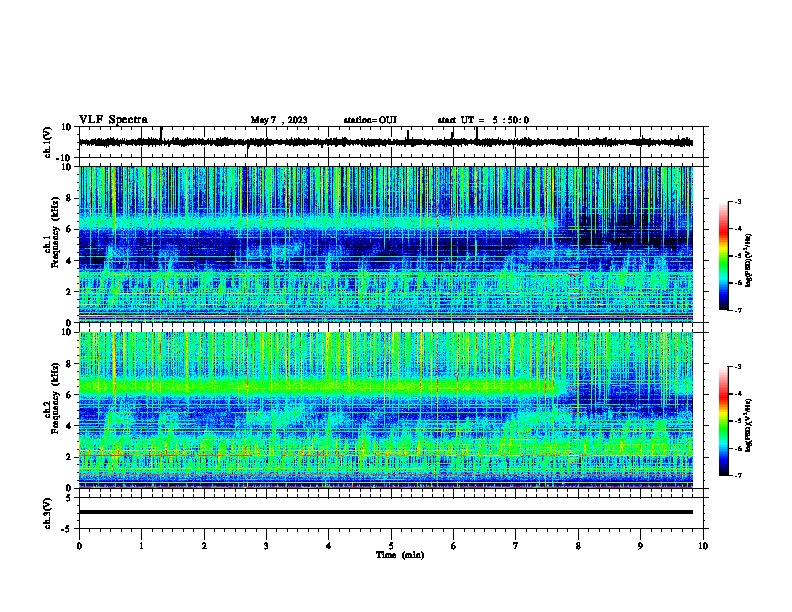792x612 pixels.
Task: Click time axis tick label "5"
Action: (x=391, y=546)
